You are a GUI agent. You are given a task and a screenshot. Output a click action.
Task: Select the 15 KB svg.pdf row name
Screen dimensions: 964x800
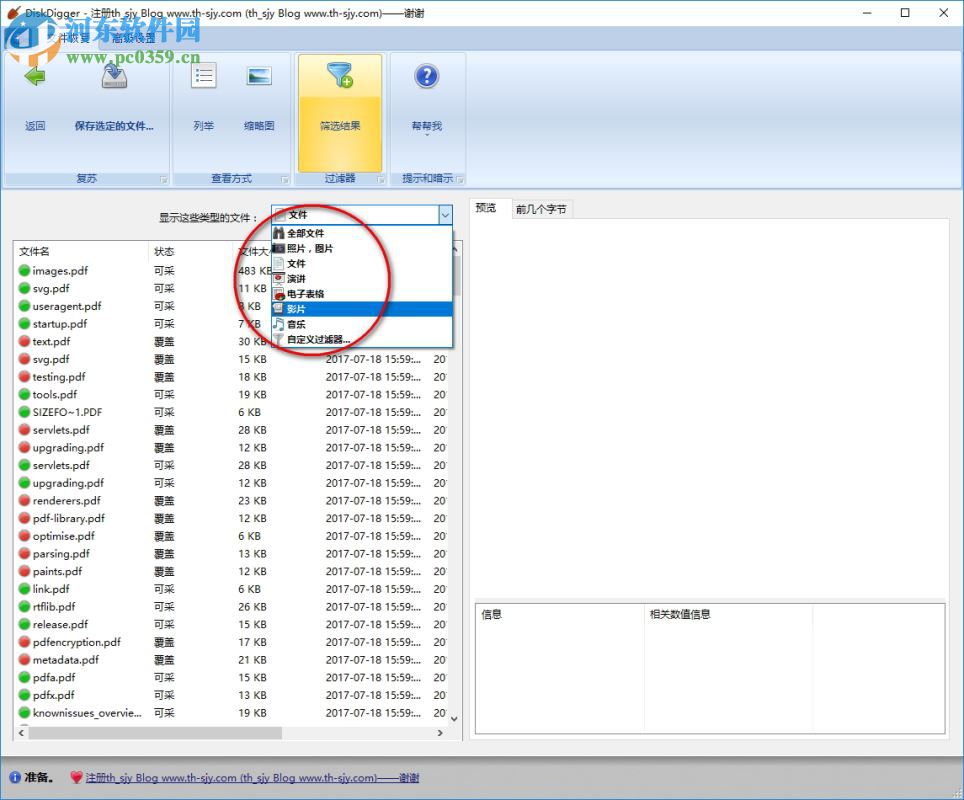(x=51, y=359)
